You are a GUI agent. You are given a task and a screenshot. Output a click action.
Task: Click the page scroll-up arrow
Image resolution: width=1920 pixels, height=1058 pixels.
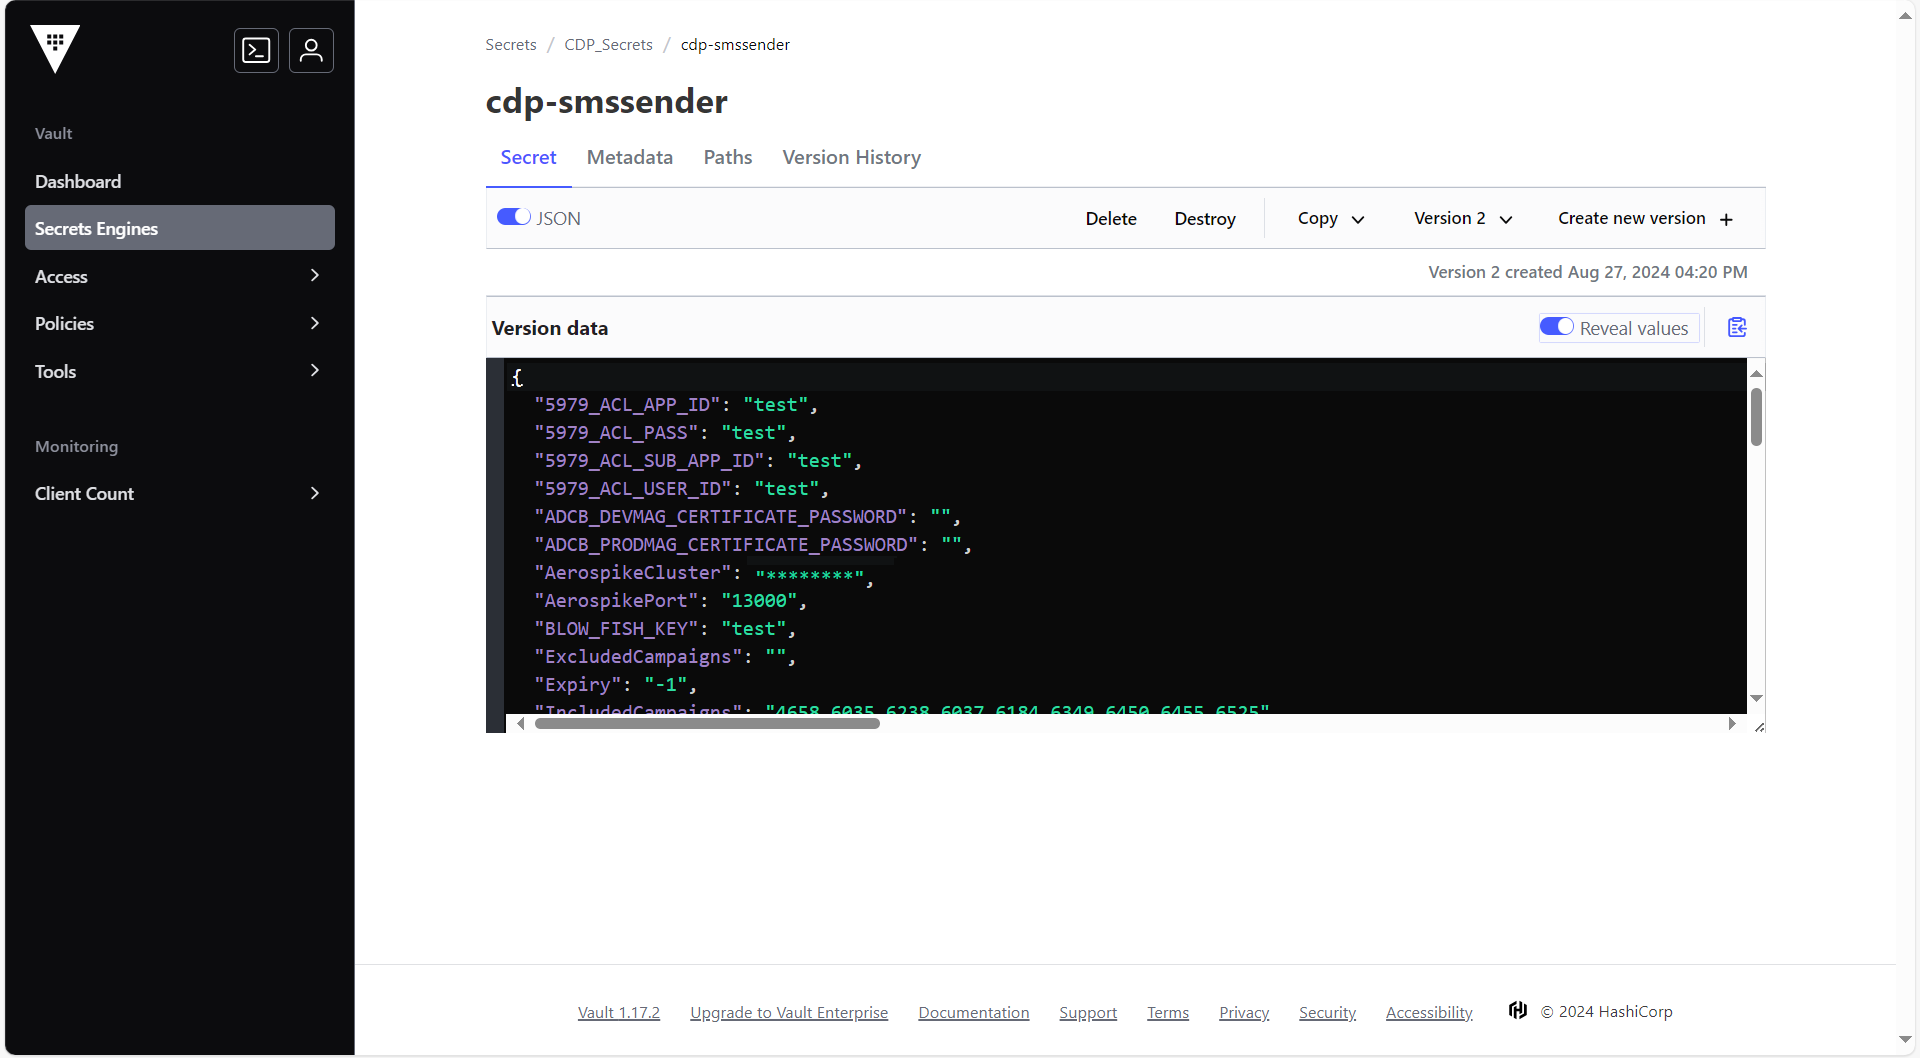point(1906,15)
